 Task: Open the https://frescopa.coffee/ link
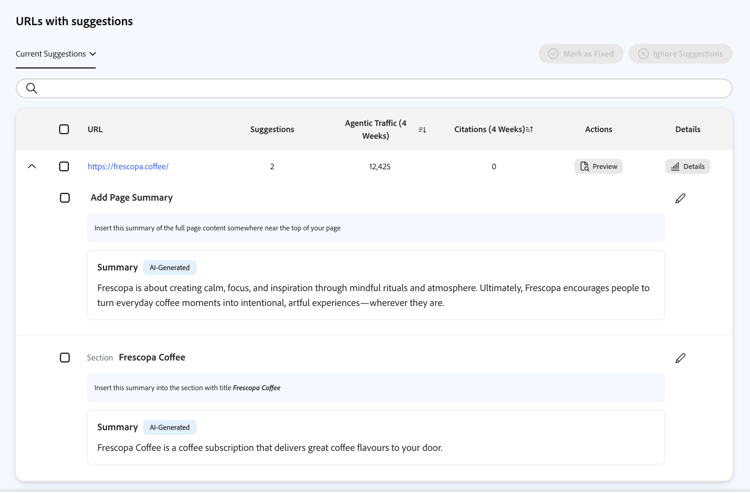click(x=128, y=166)
